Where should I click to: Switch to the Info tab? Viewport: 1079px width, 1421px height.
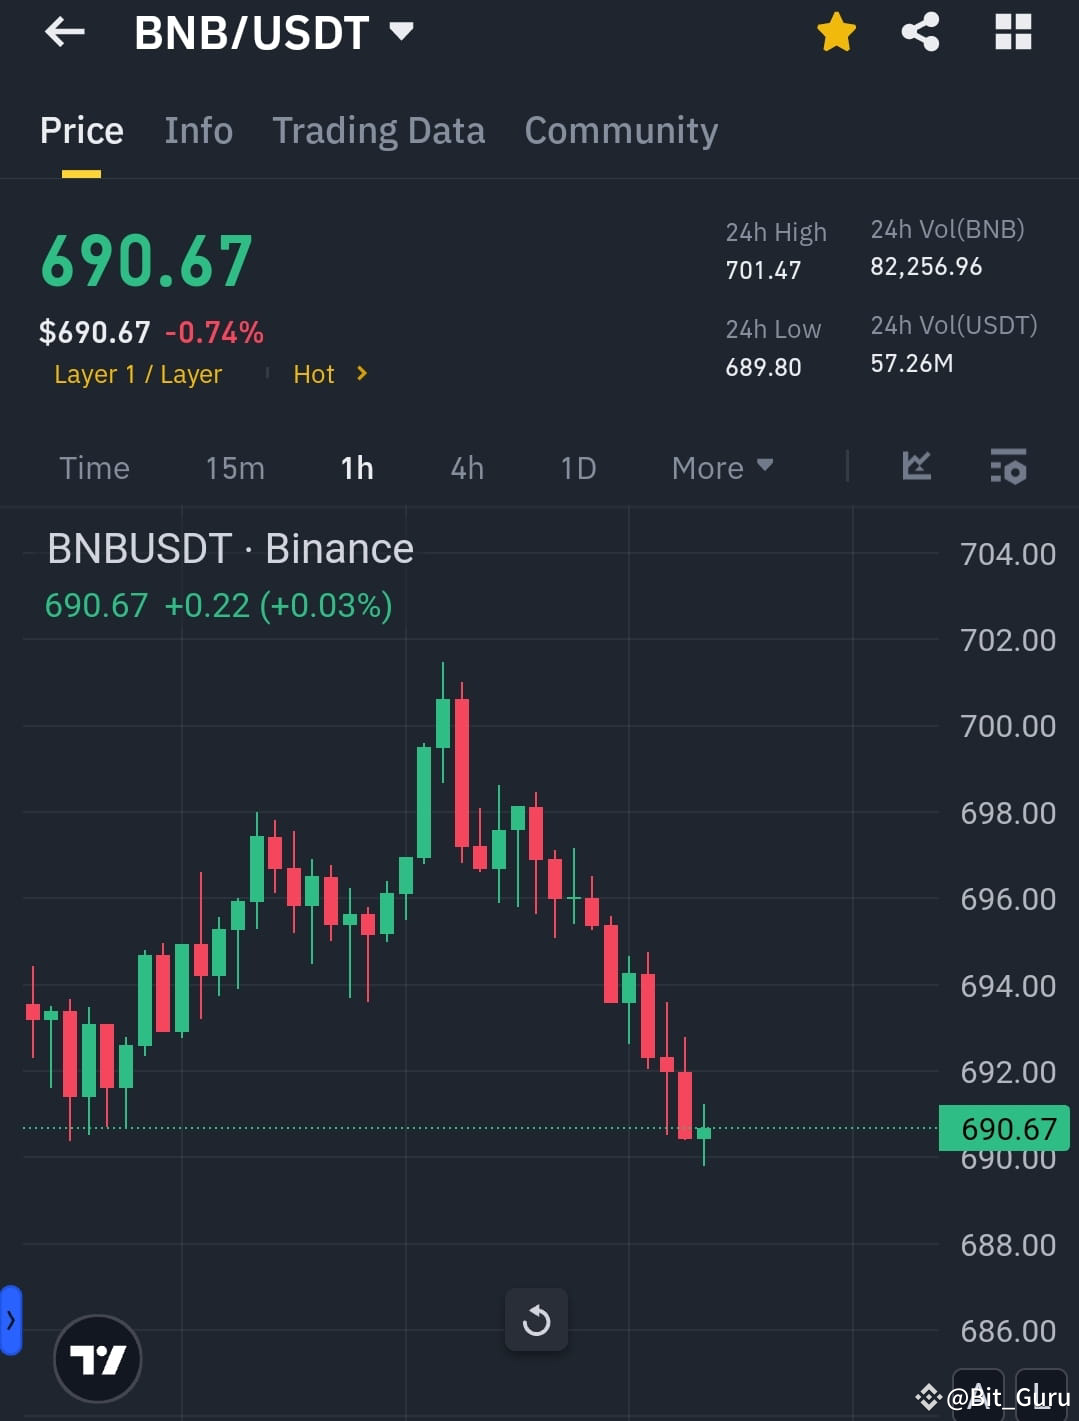coord(198,130)
